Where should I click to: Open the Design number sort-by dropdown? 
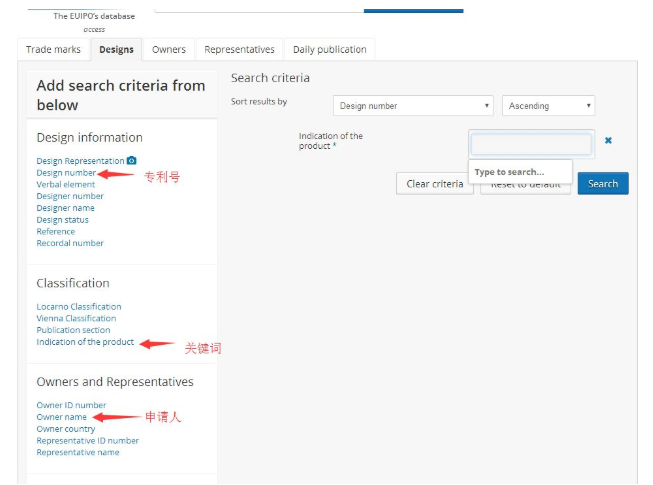pyautogui.click(x=414, y=106)
